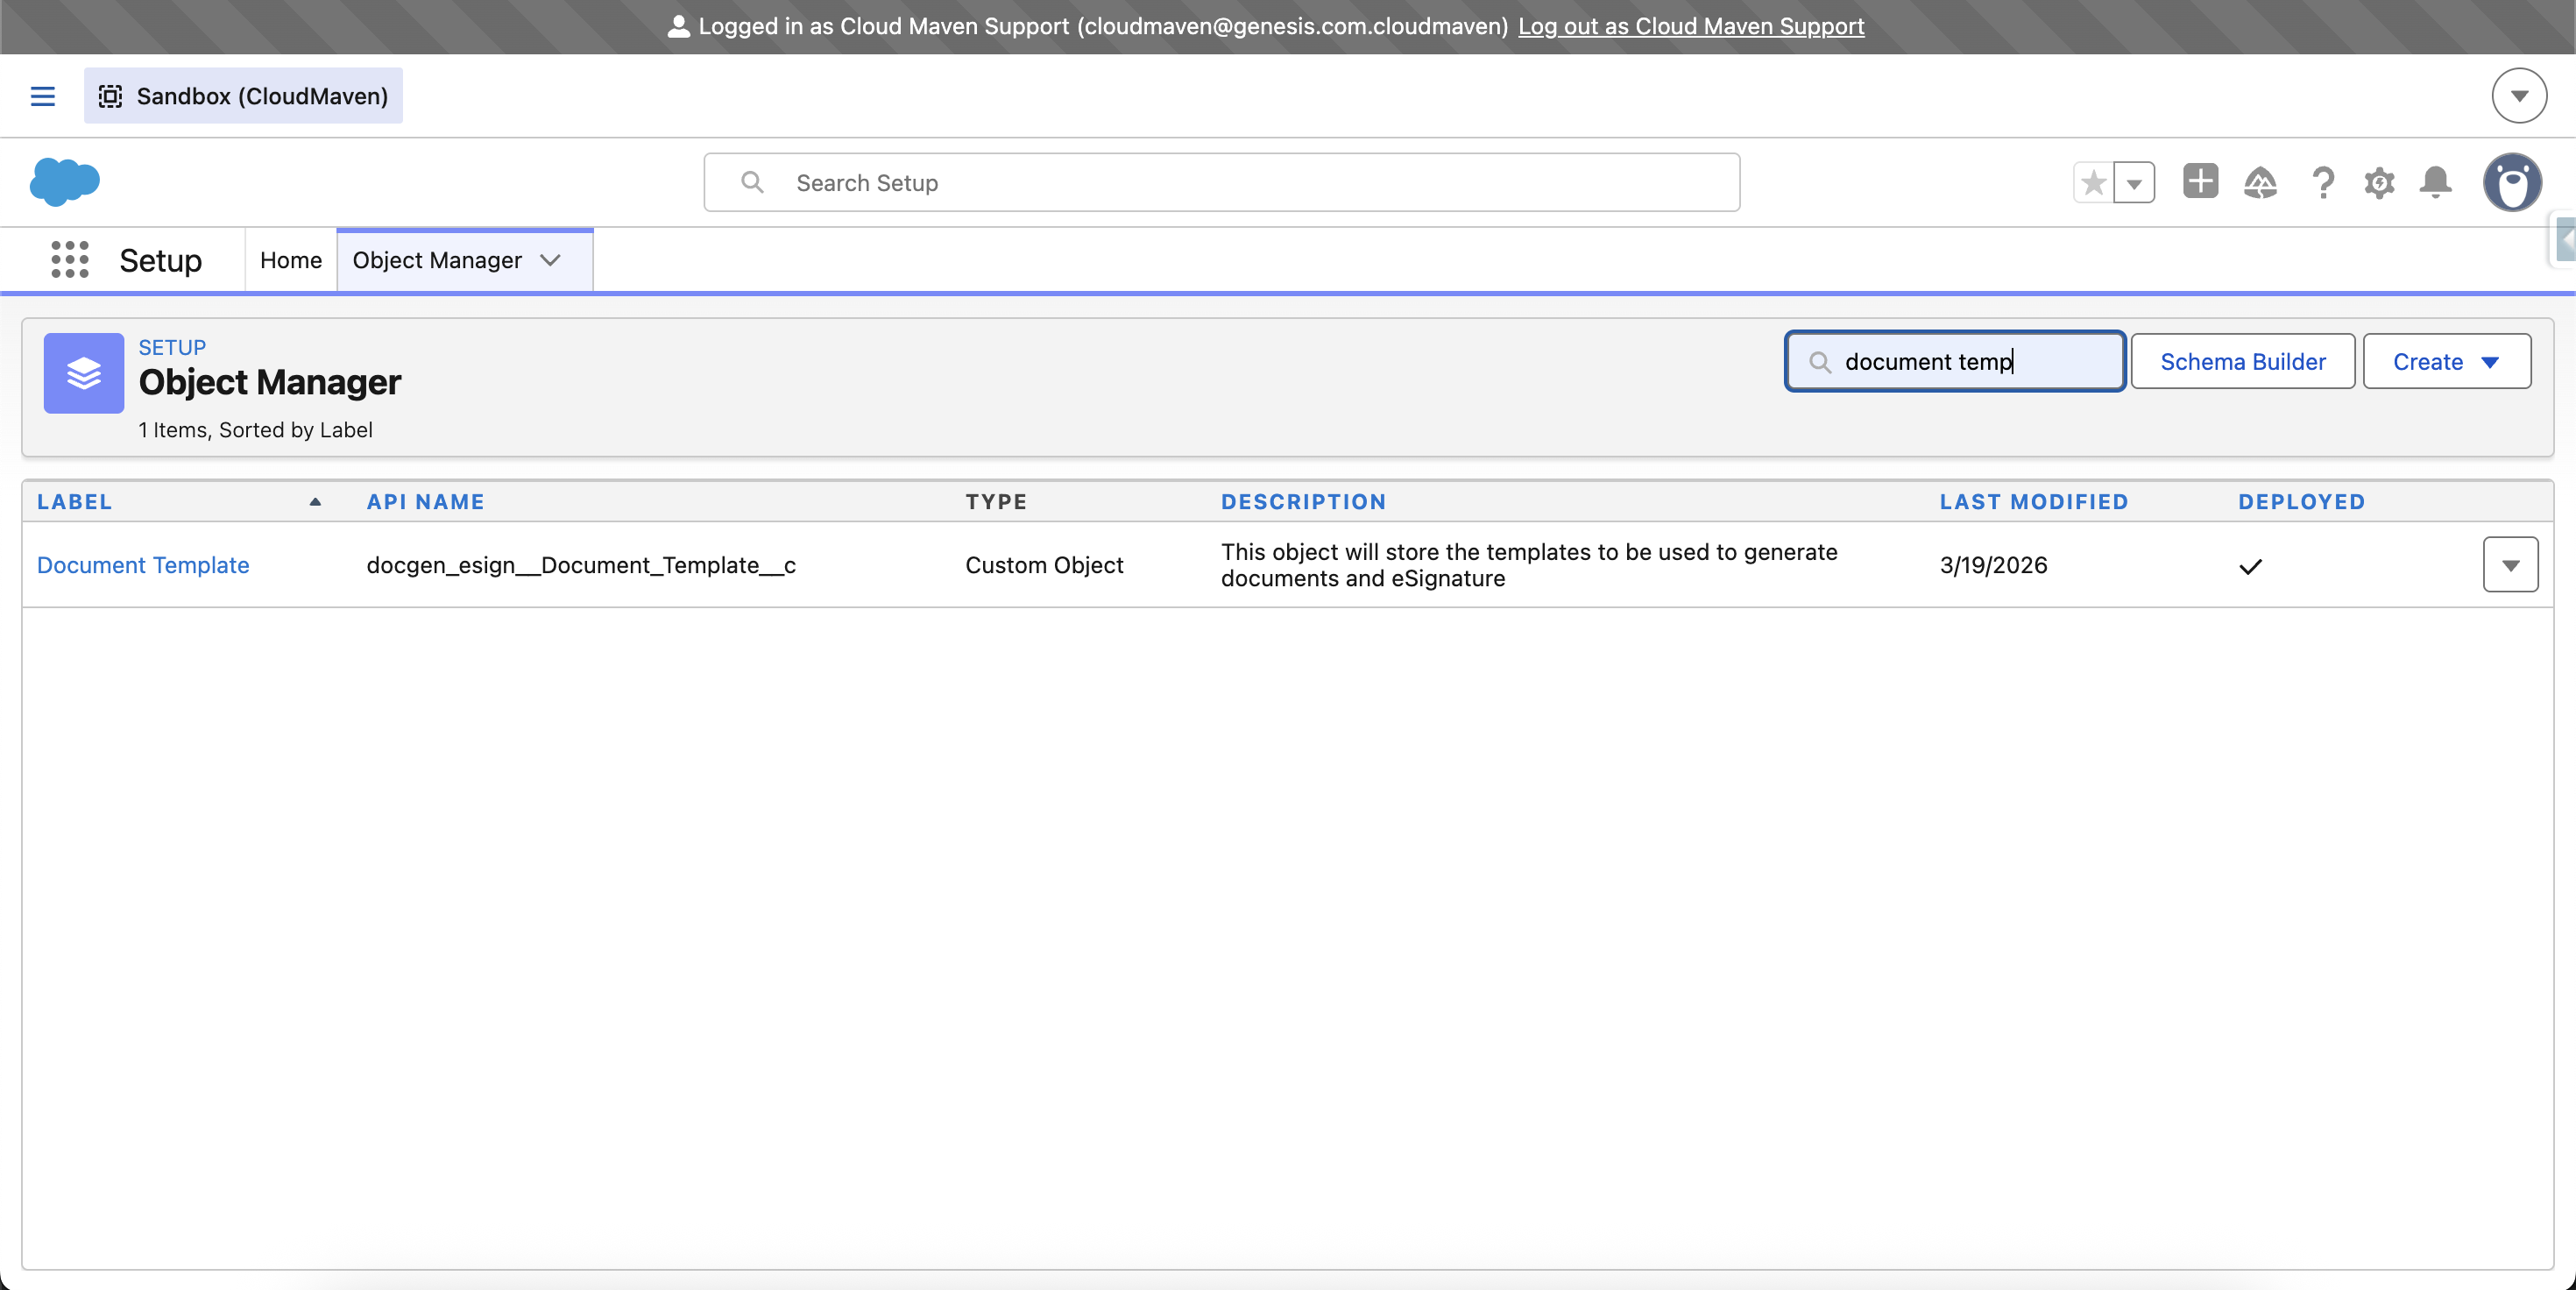2576x1290 pixels.
Task: Open the favorites list dropdown arrow
Action: (x=2134, y=183)
